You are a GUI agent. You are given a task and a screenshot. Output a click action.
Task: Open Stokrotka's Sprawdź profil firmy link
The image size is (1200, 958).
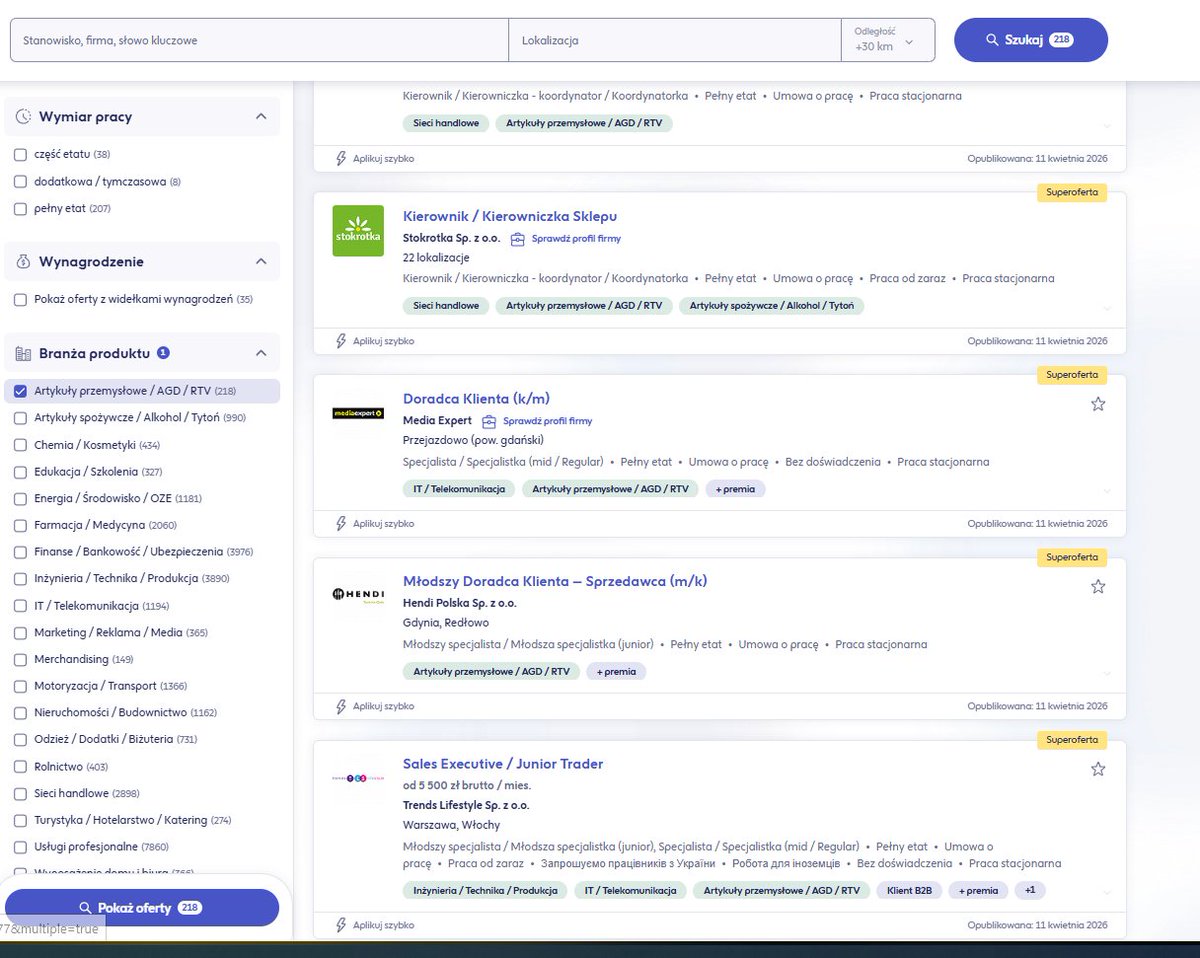pyautogui.click(x=576, y=239)
